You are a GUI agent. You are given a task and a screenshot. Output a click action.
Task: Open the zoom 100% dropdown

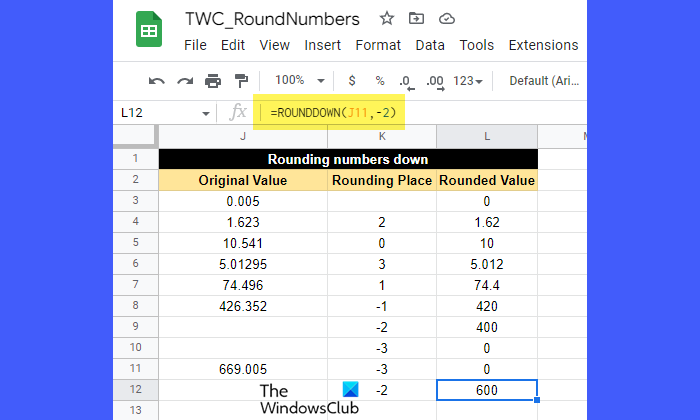point(297,81)
